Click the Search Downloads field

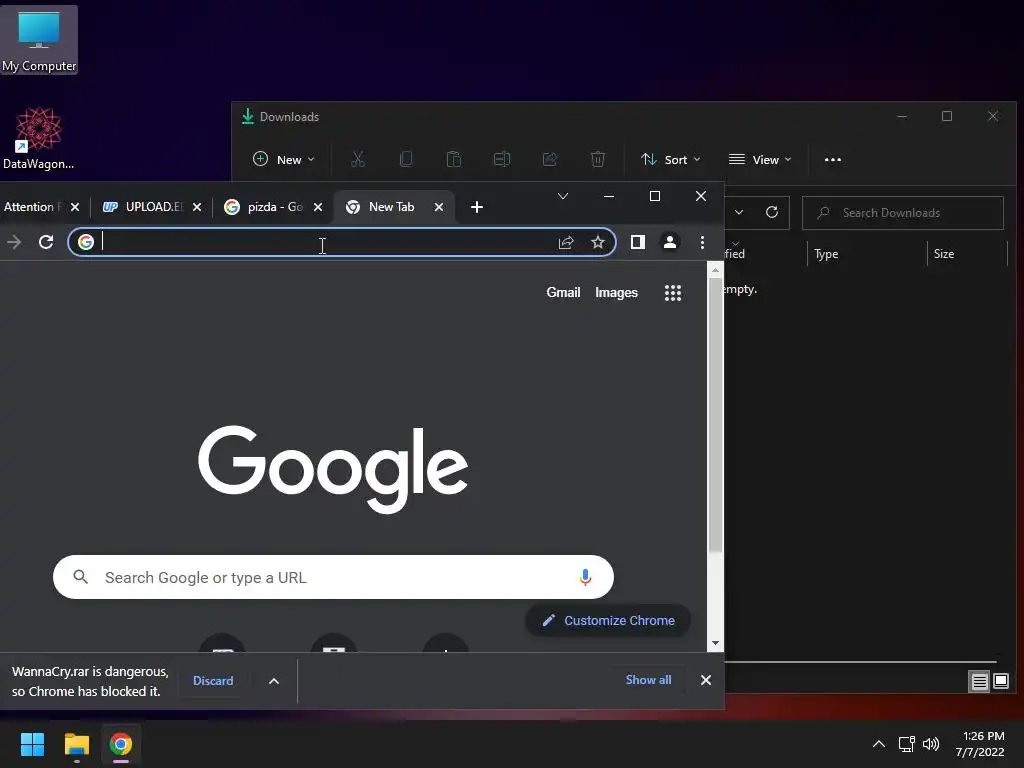point(903,213)
